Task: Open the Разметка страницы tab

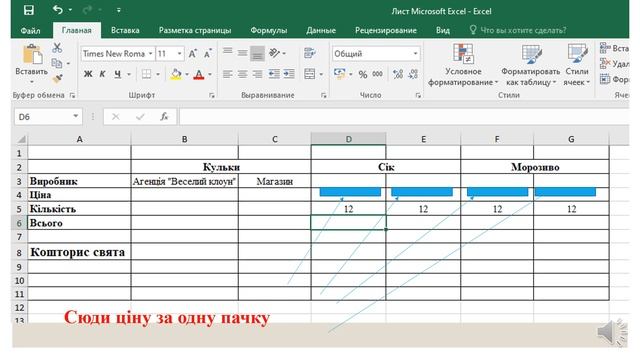Action: (195, 30)
